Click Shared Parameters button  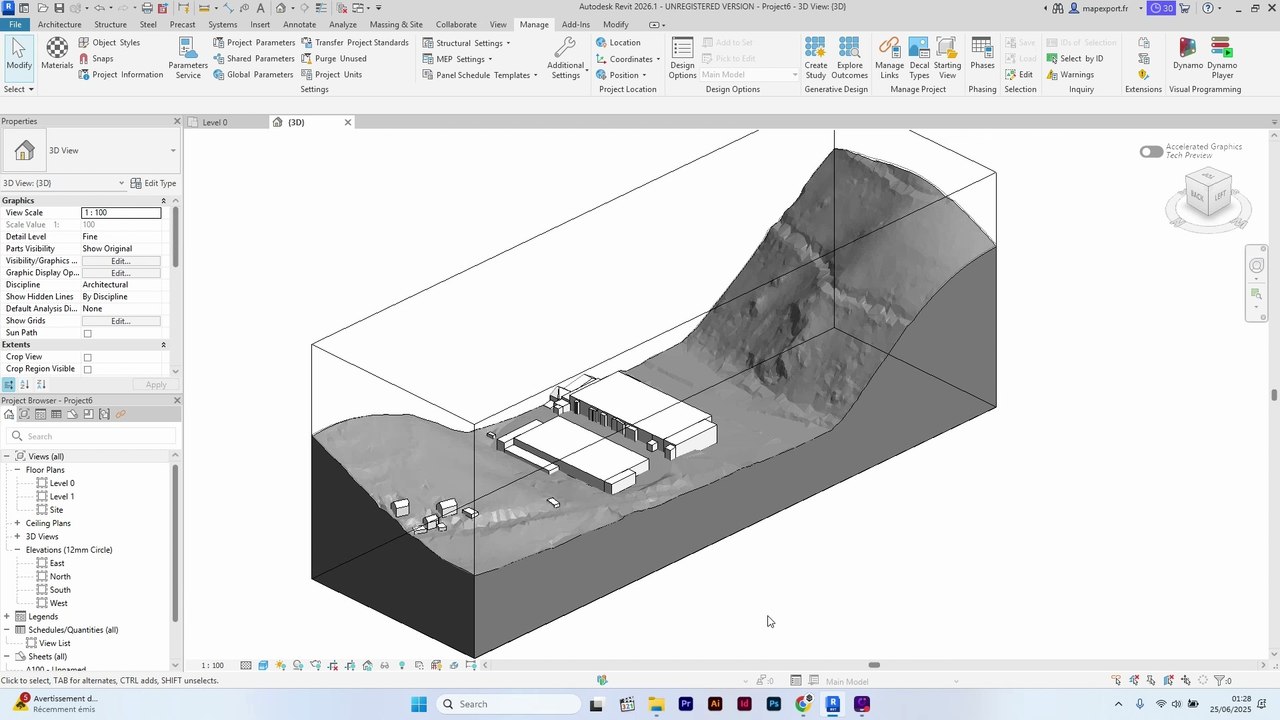(253, 59)
